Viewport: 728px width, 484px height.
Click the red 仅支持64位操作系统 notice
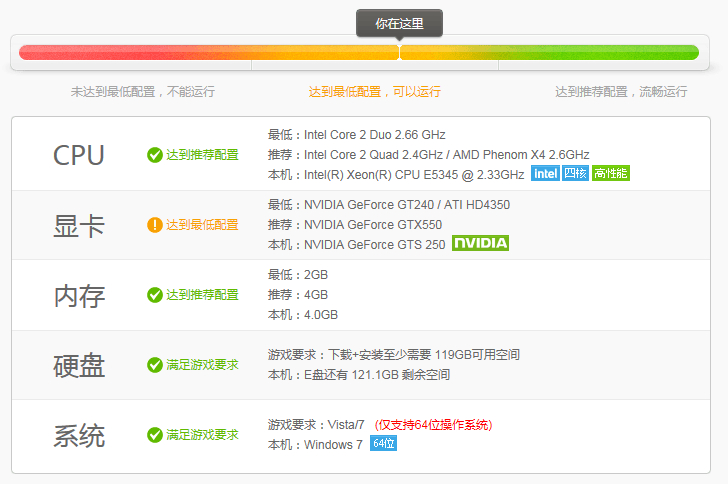point(434,425)
